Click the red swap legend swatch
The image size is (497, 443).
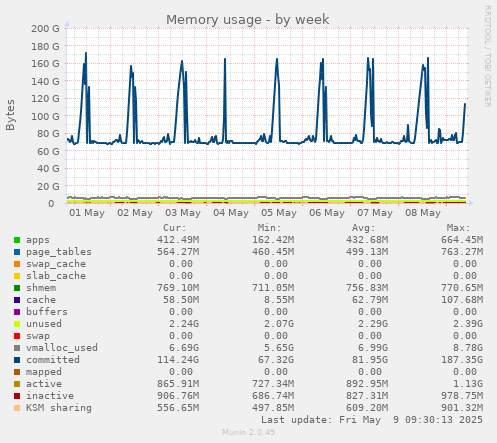tap(17, 336)
